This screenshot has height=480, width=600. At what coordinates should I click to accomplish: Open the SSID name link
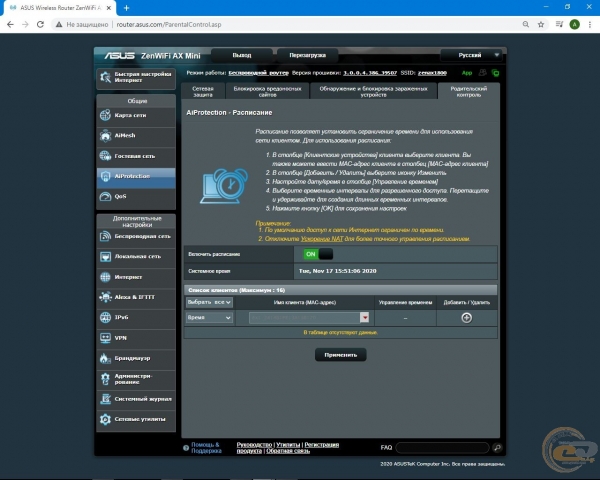432,73
